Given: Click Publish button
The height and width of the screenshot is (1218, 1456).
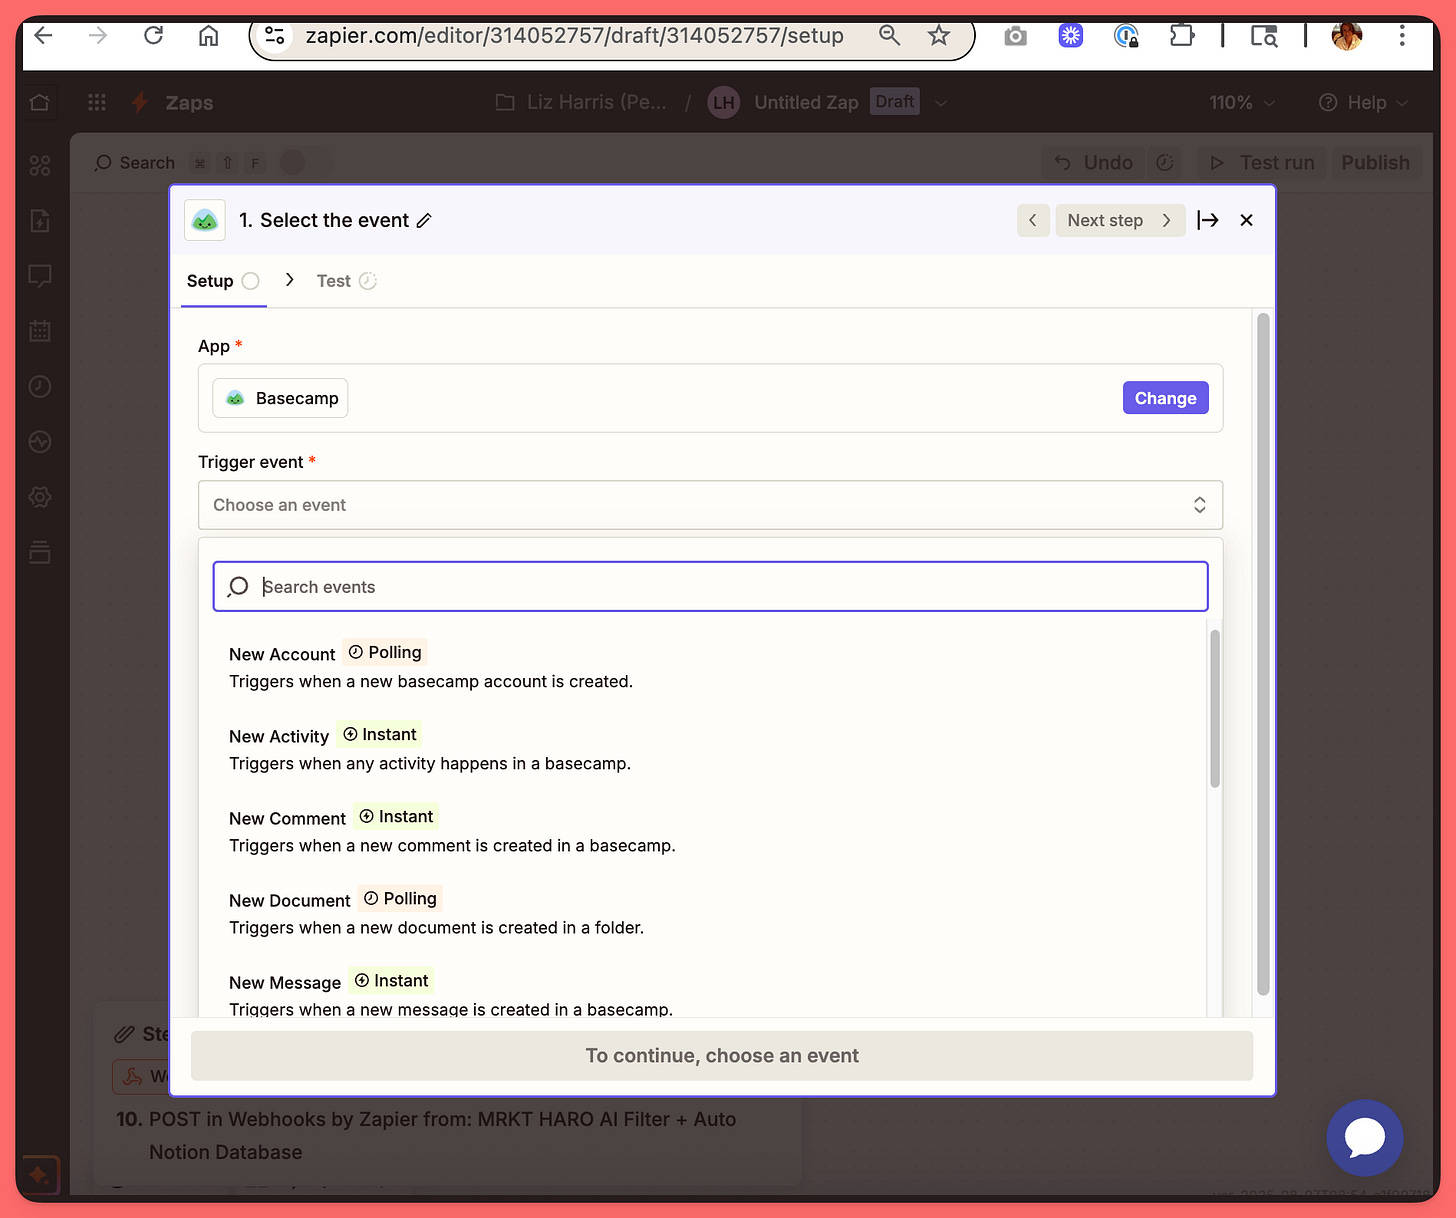Looking at the screenshot, I should pyautogui.click(x=1375, y=162).
